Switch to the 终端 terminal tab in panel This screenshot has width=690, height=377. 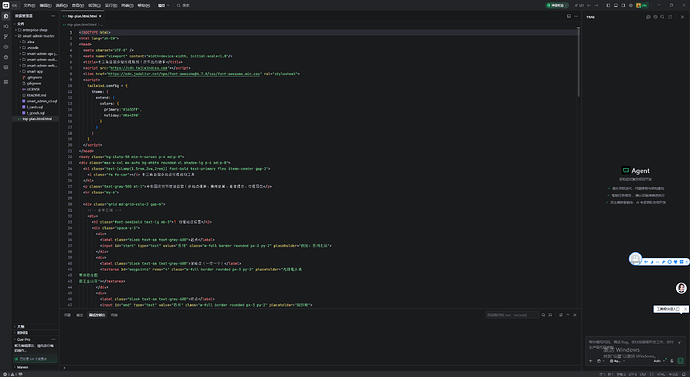click(x=114, y=315)
